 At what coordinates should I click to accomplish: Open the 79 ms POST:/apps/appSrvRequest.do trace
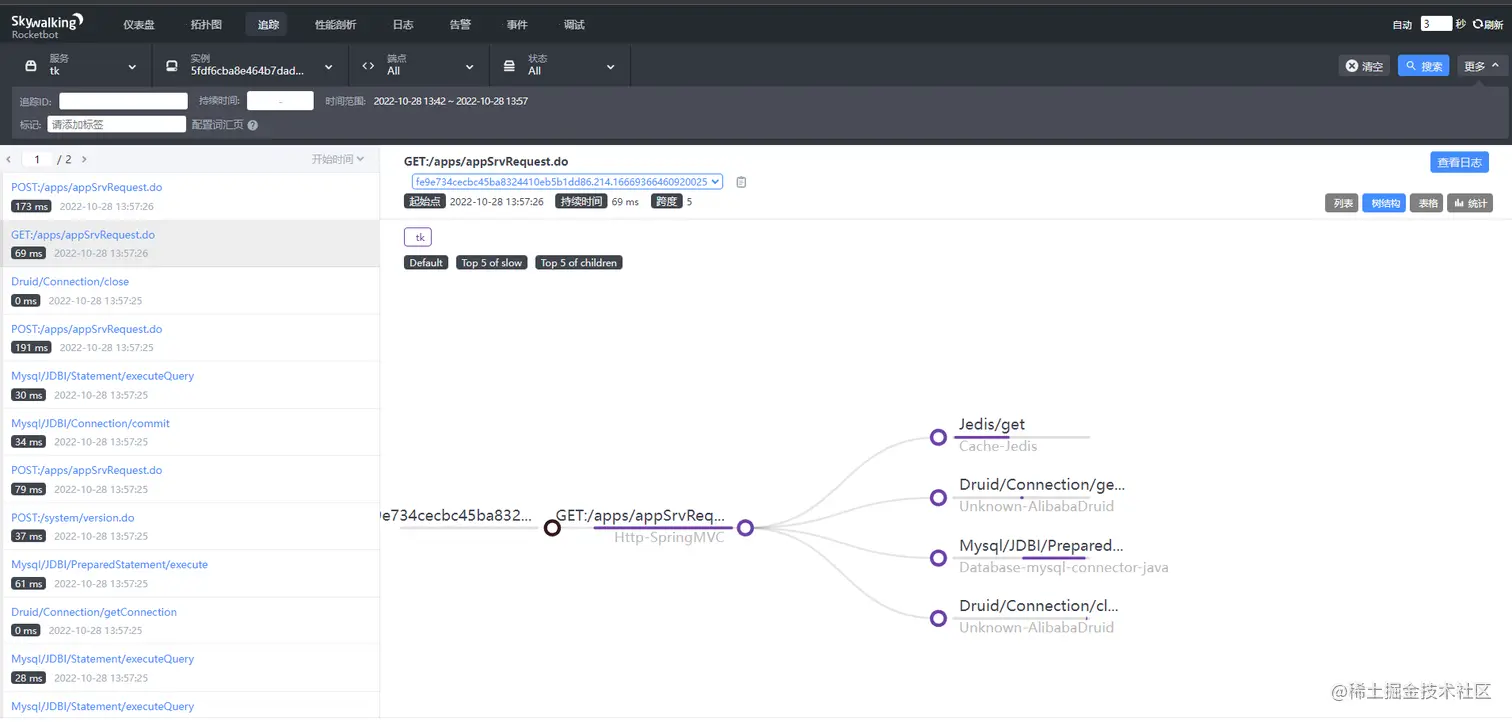click(x=190, y=479)
